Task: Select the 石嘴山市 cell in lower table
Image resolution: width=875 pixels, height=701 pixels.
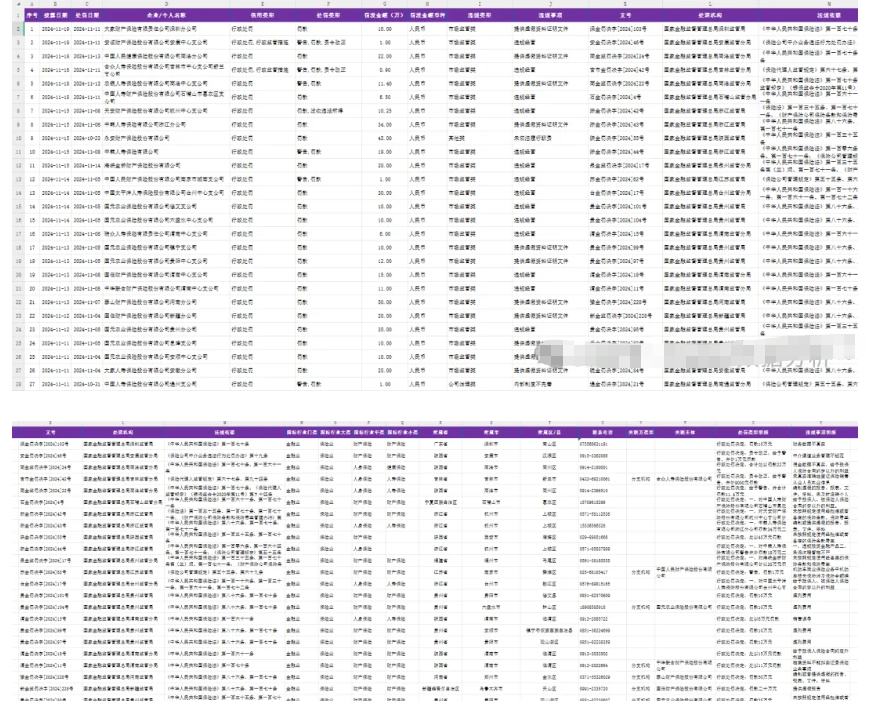Action: (491, 502)
